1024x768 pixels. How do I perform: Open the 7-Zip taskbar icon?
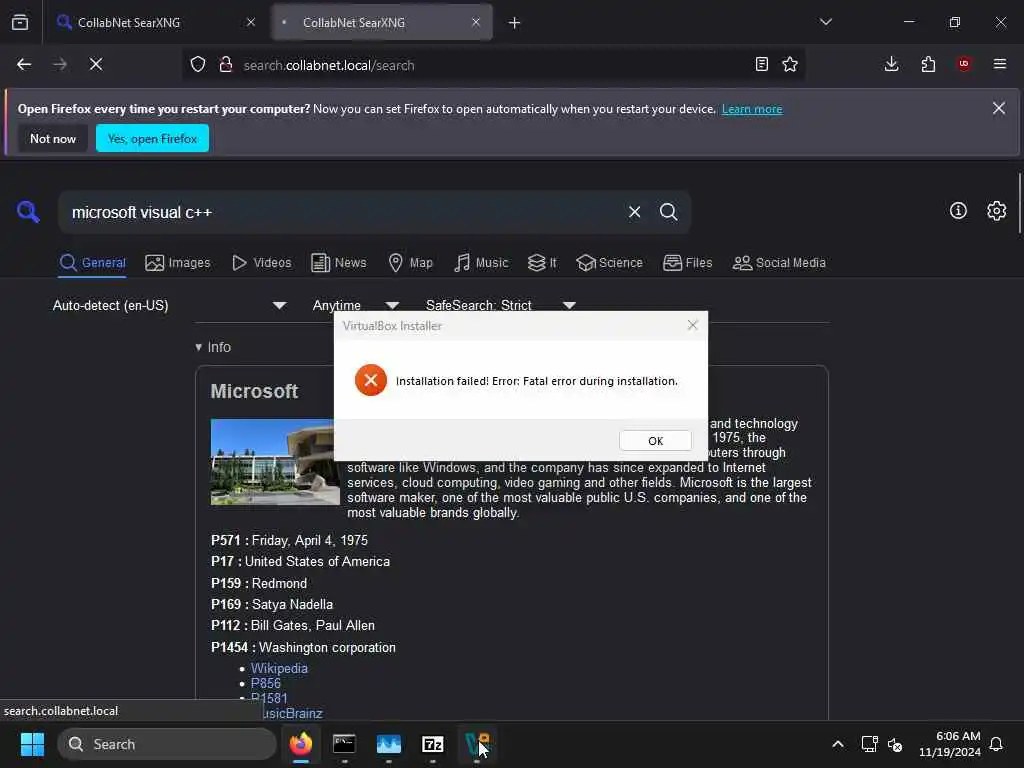pos(432,744)
